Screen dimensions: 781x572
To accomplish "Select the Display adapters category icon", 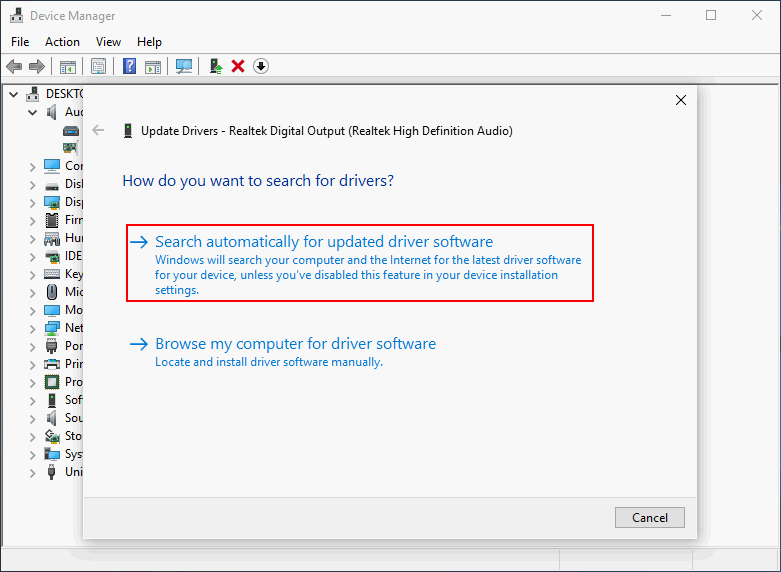I will (x=52, y=202).
